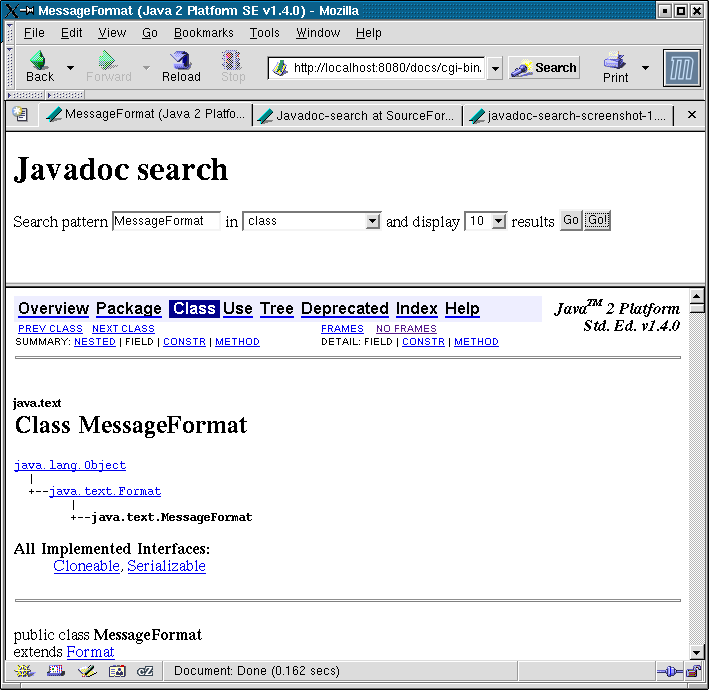Click the Stop loading icon
This screenshot has height=690, width=709.
point(232,66)
